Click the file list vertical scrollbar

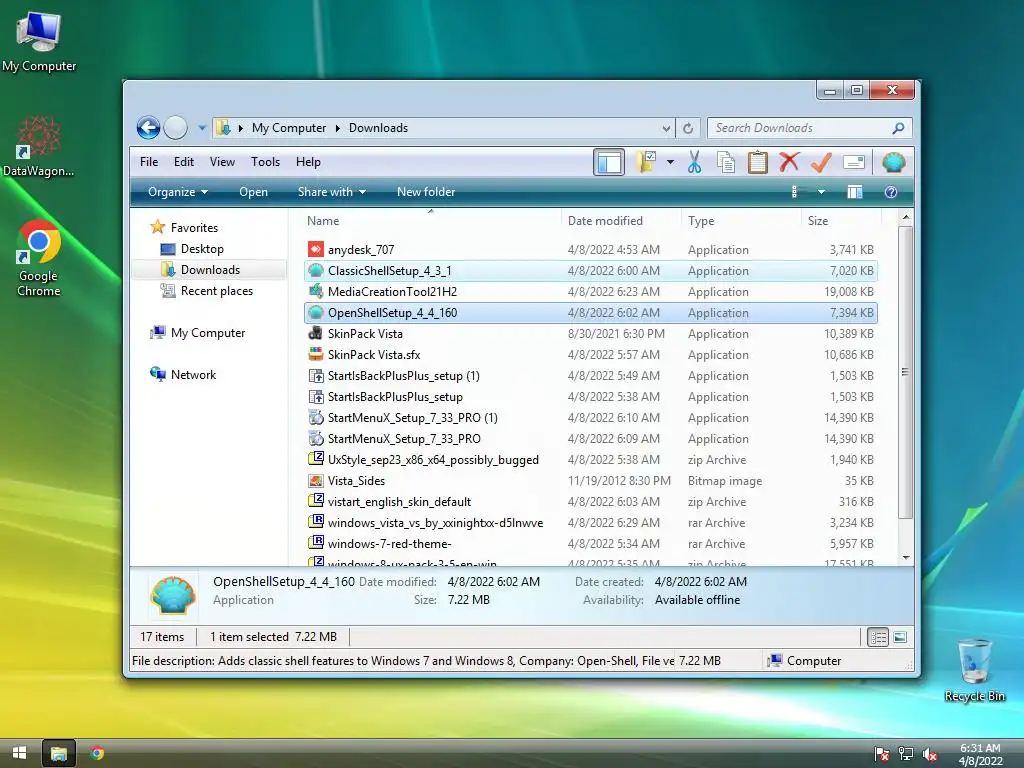pyautogui.click(x=905, y=372)
